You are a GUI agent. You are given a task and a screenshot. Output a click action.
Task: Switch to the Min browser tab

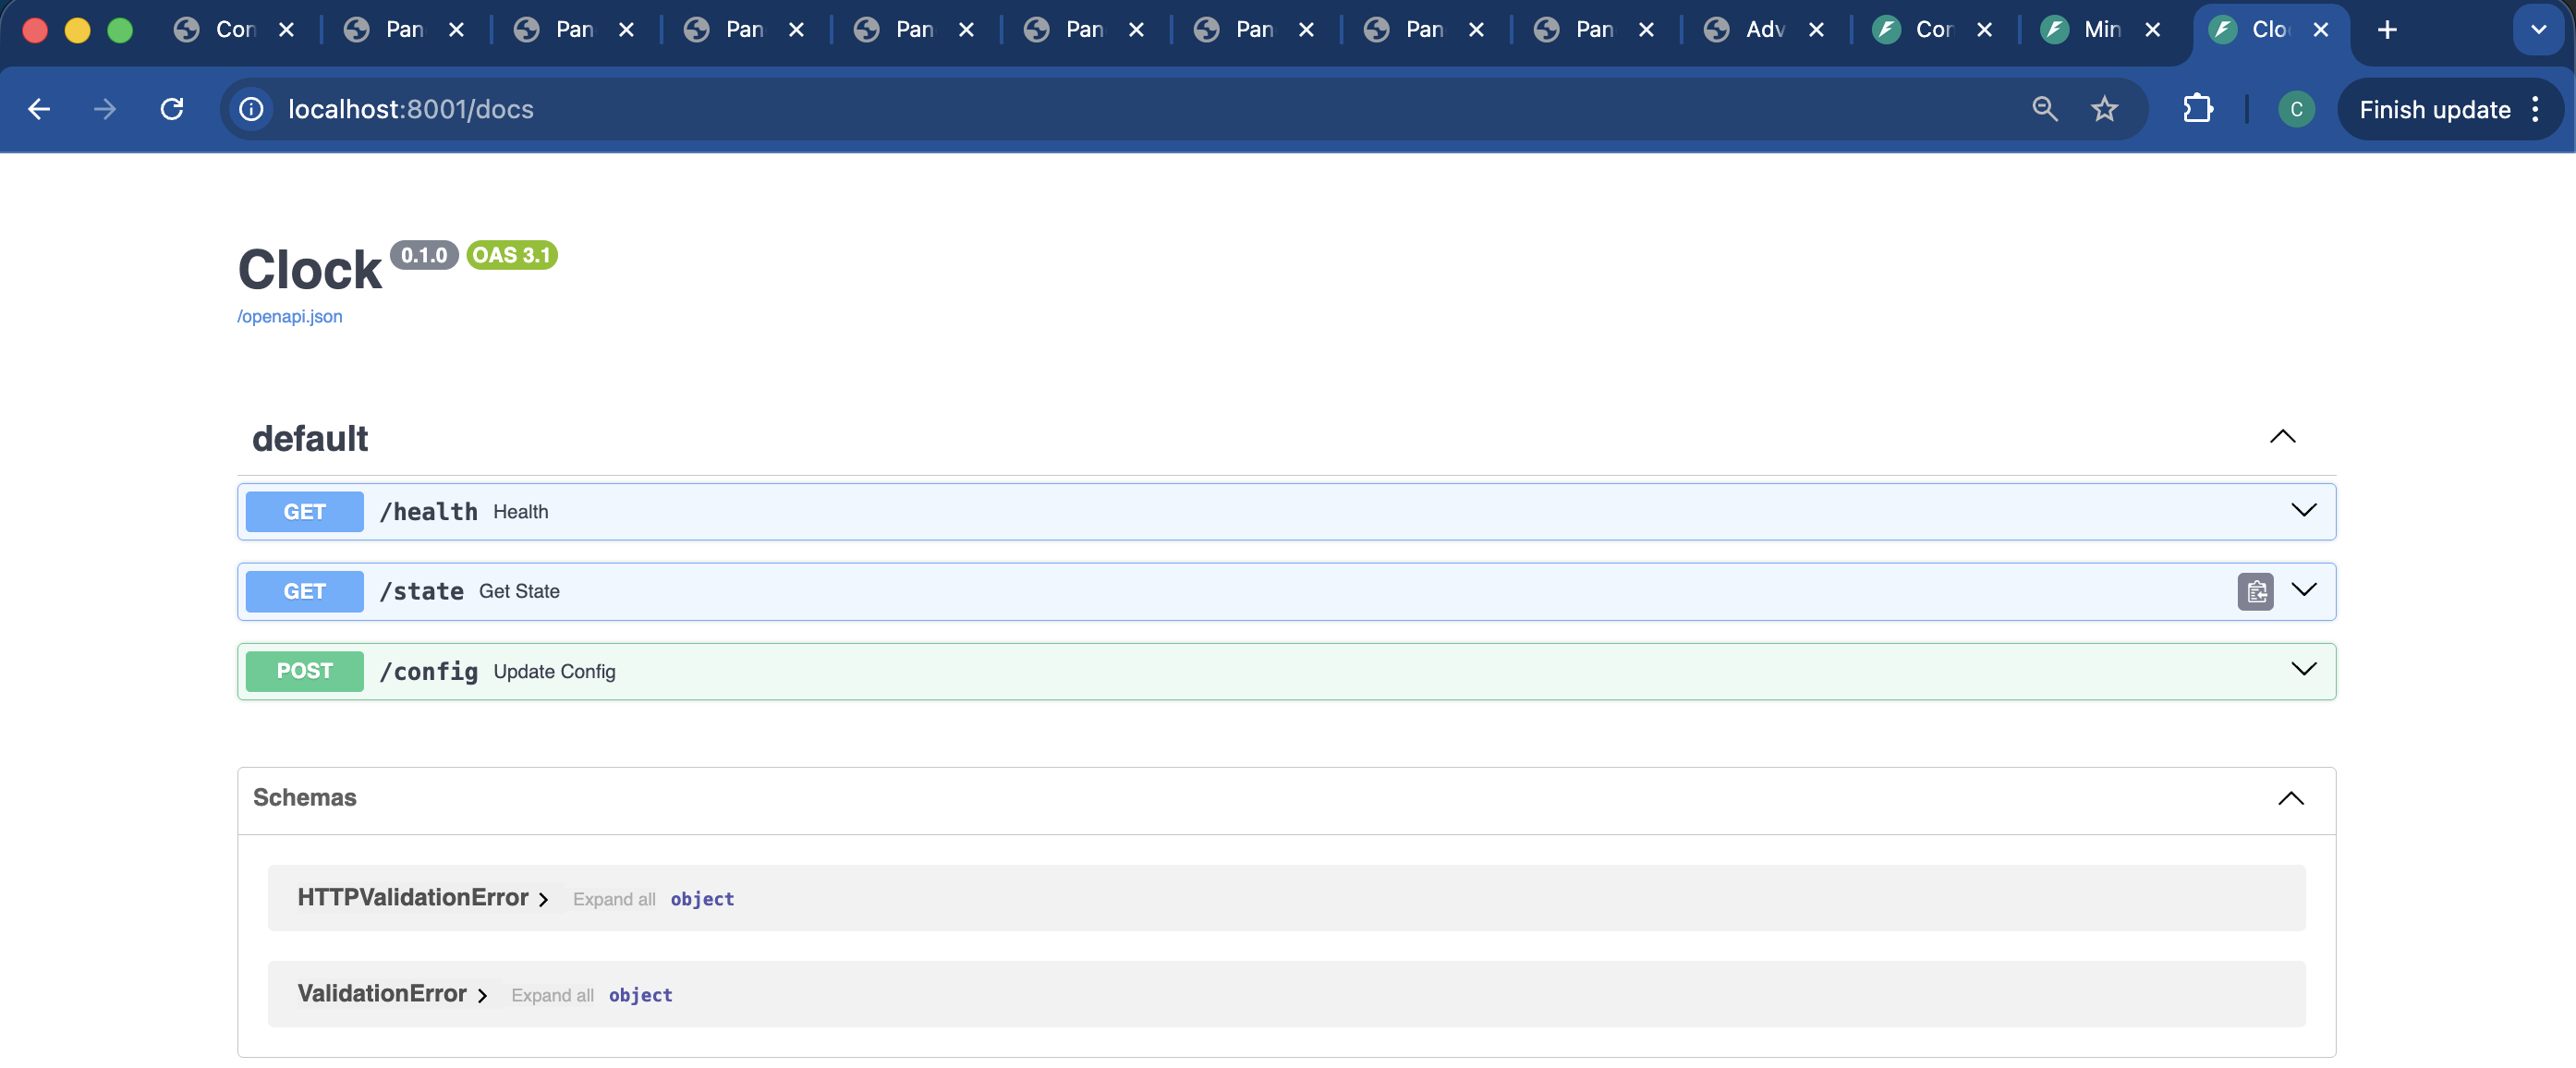[x=2102, y=30]
